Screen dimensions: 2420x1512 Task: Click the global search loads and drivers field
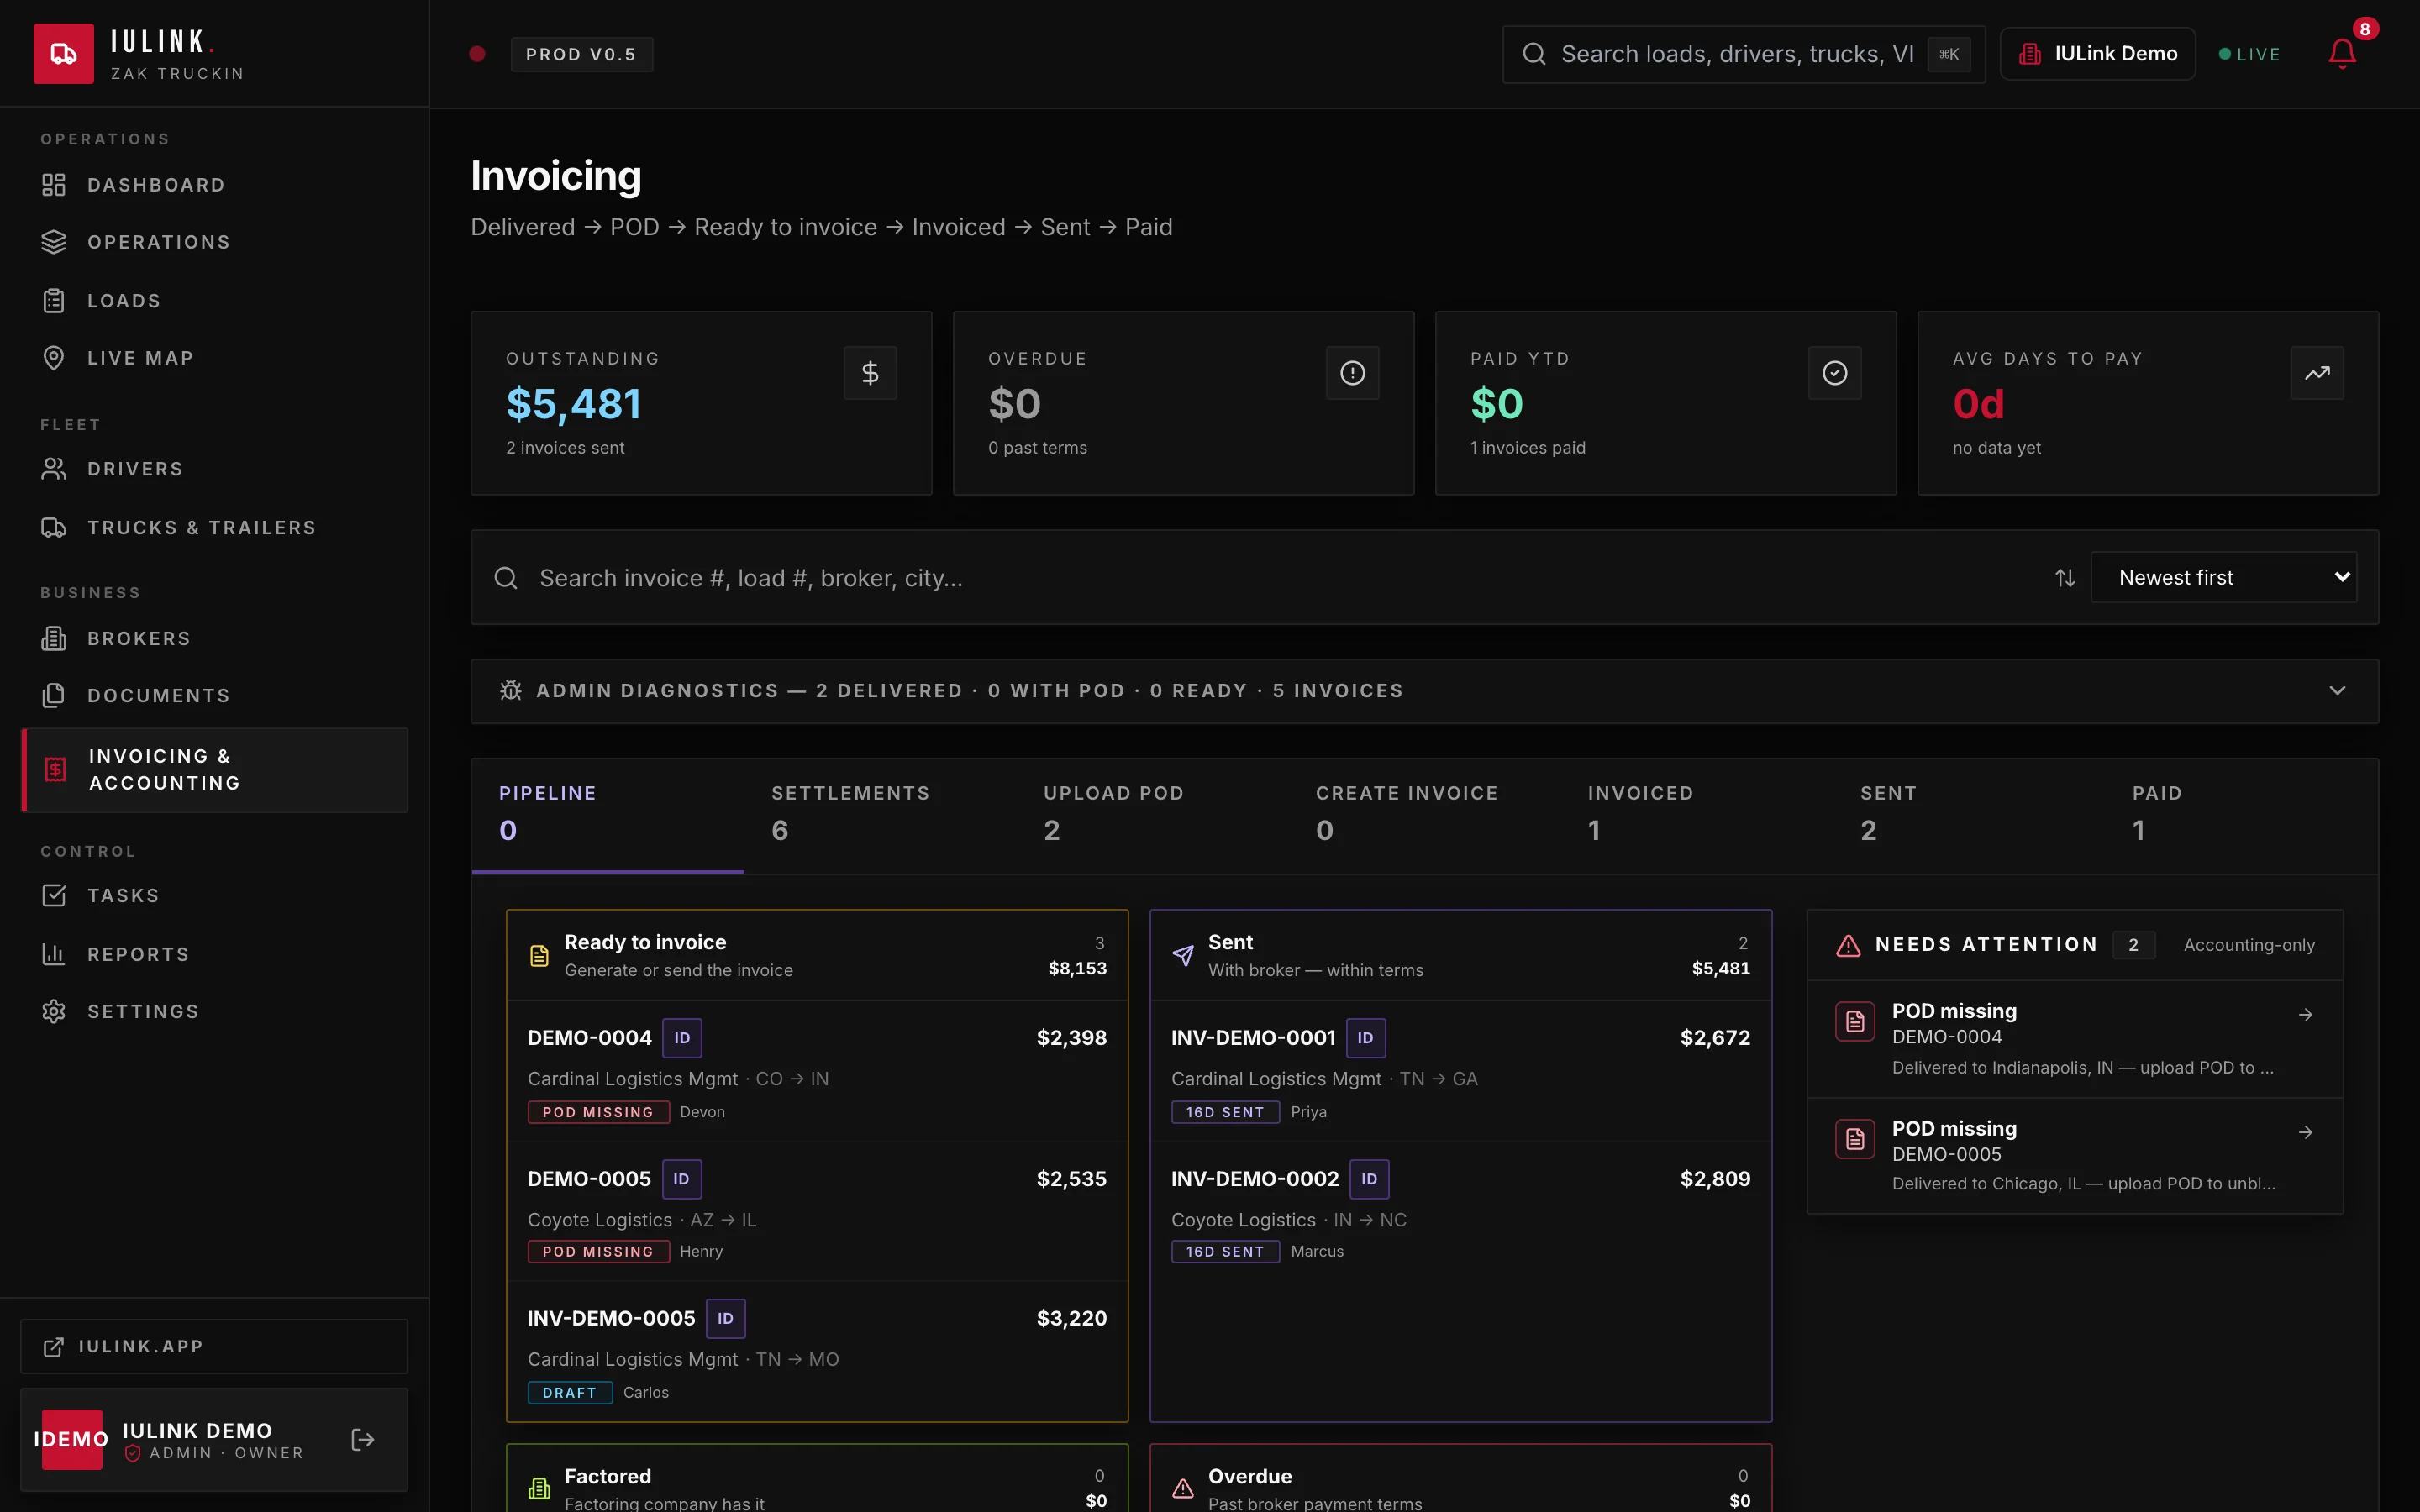point(1743,54)
